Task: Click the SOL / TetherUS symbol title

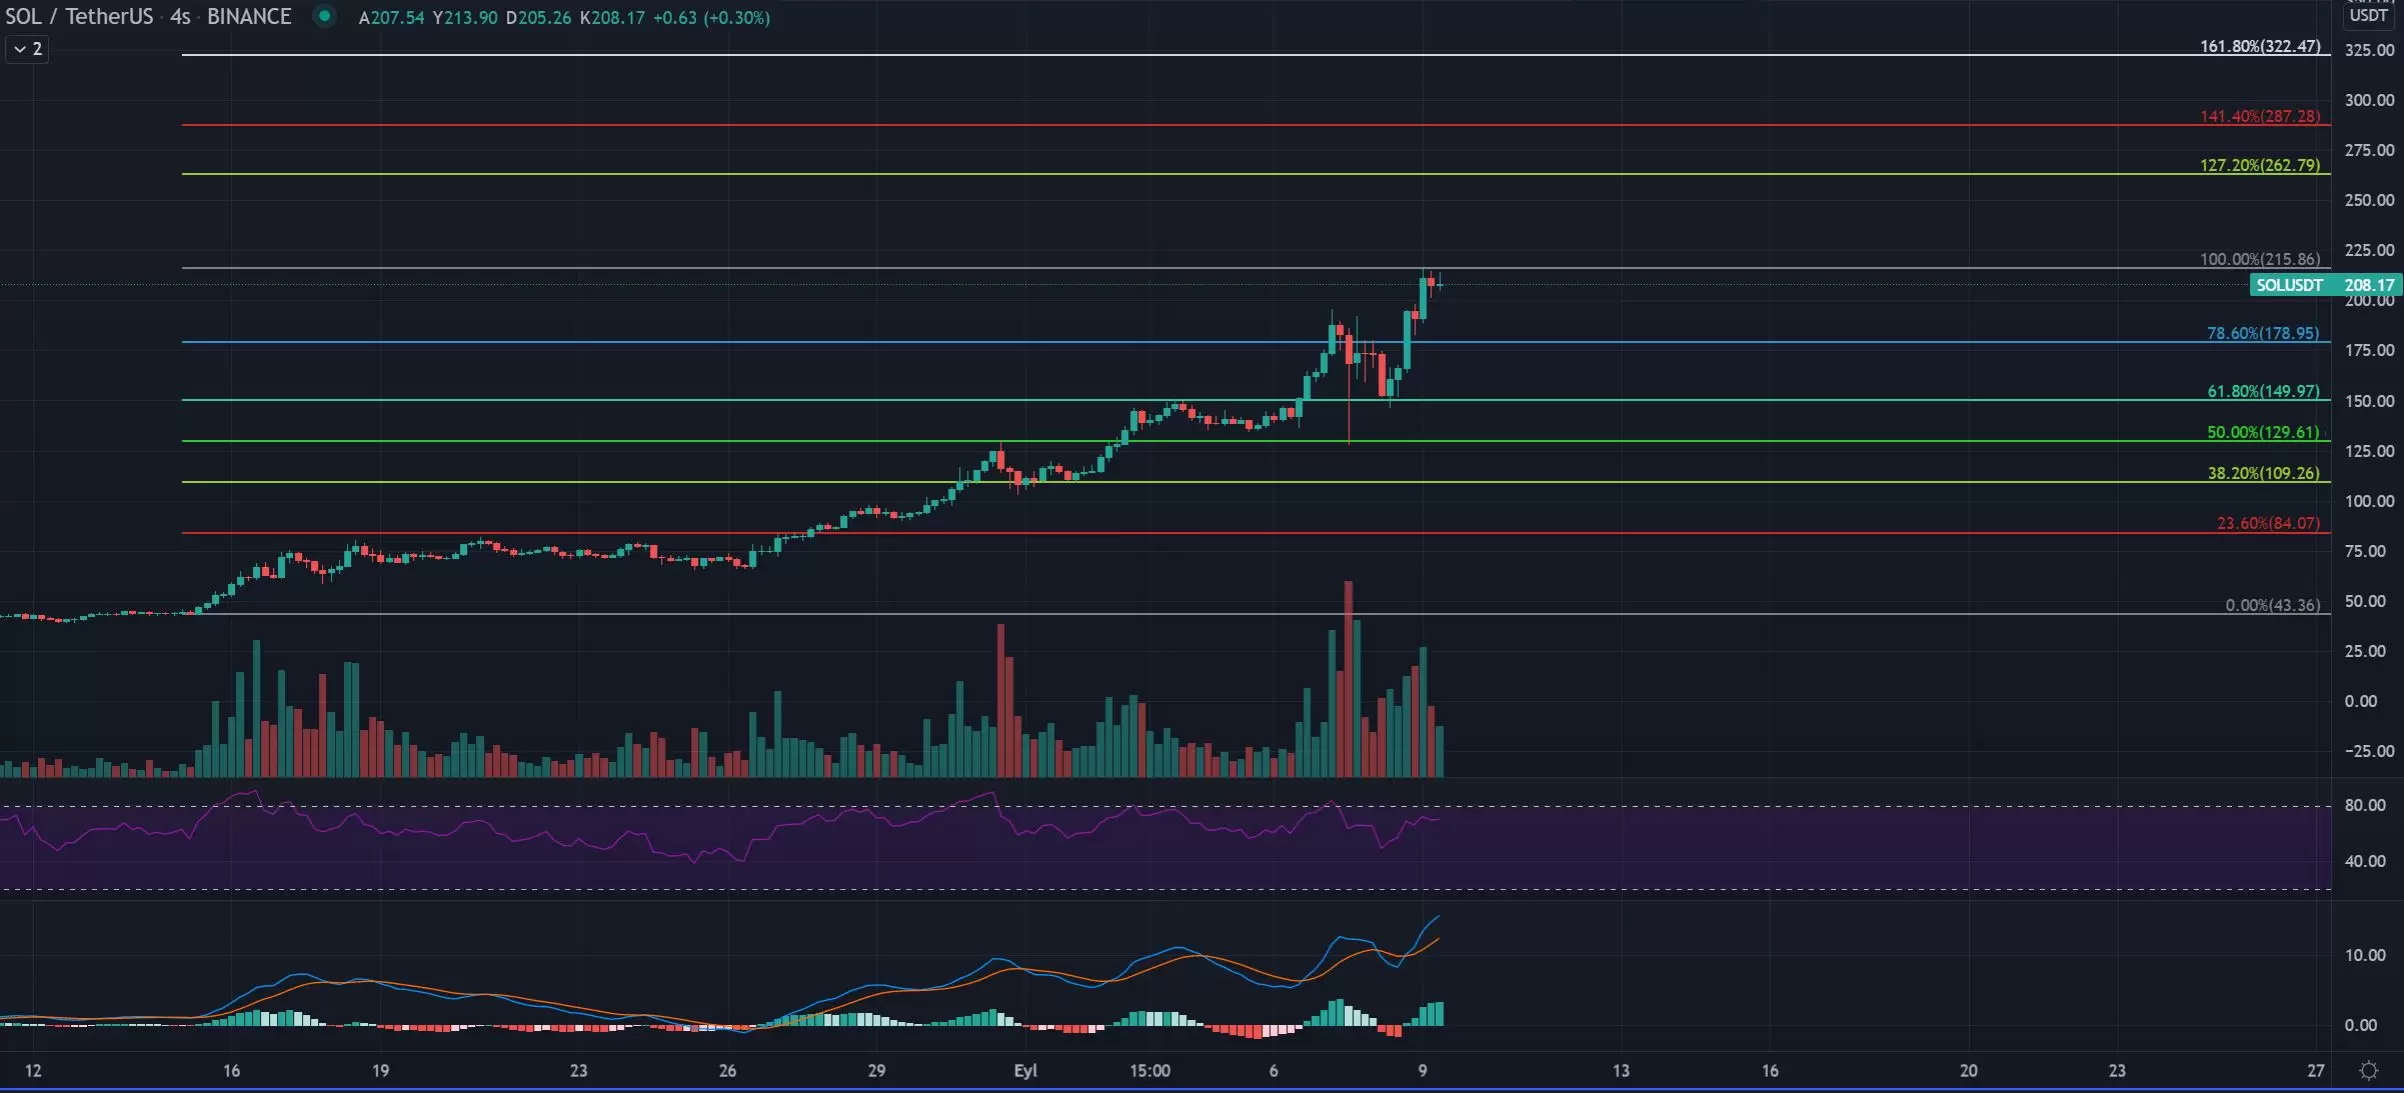Action: click(x=80, y=17)
